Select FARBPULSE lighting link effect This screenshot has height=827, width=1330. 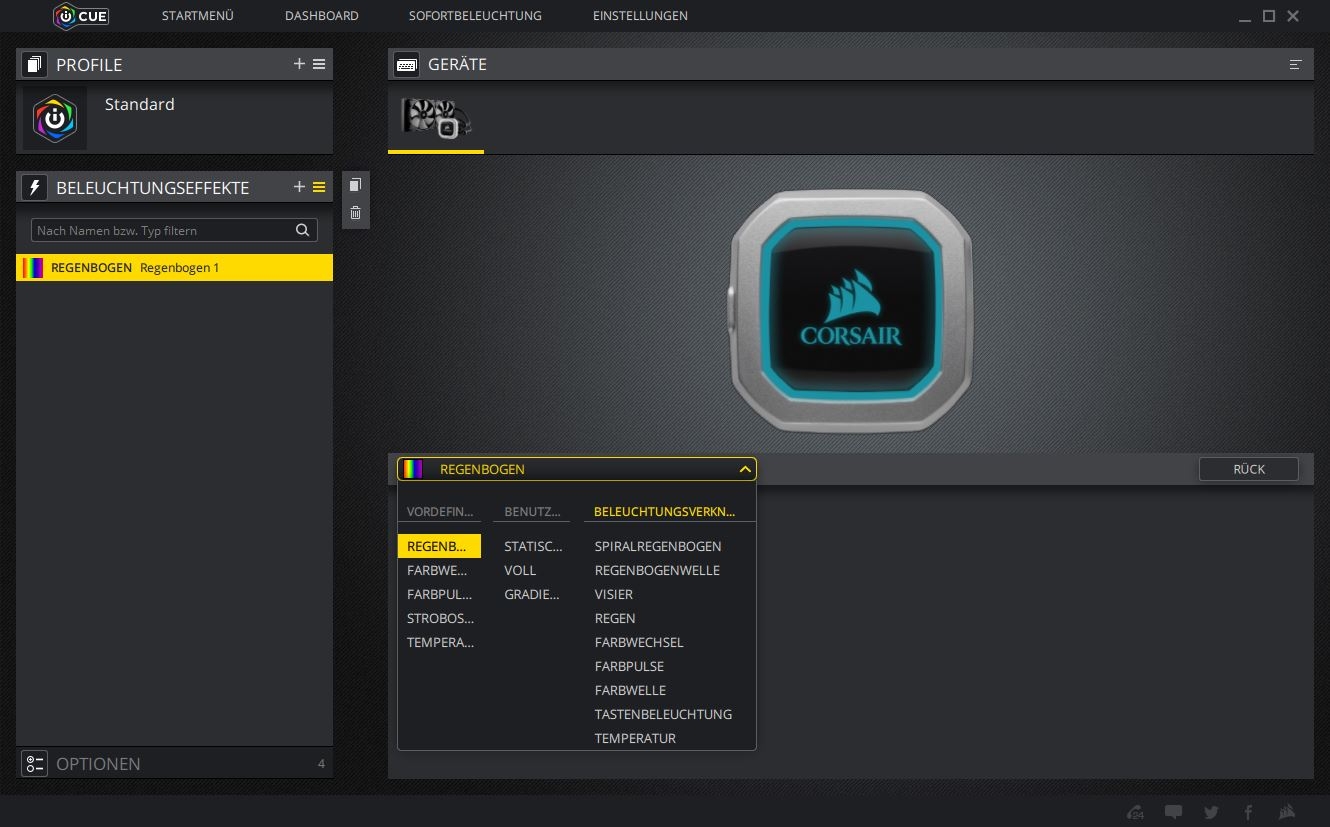pyautogui.click(x=629, y=666)
